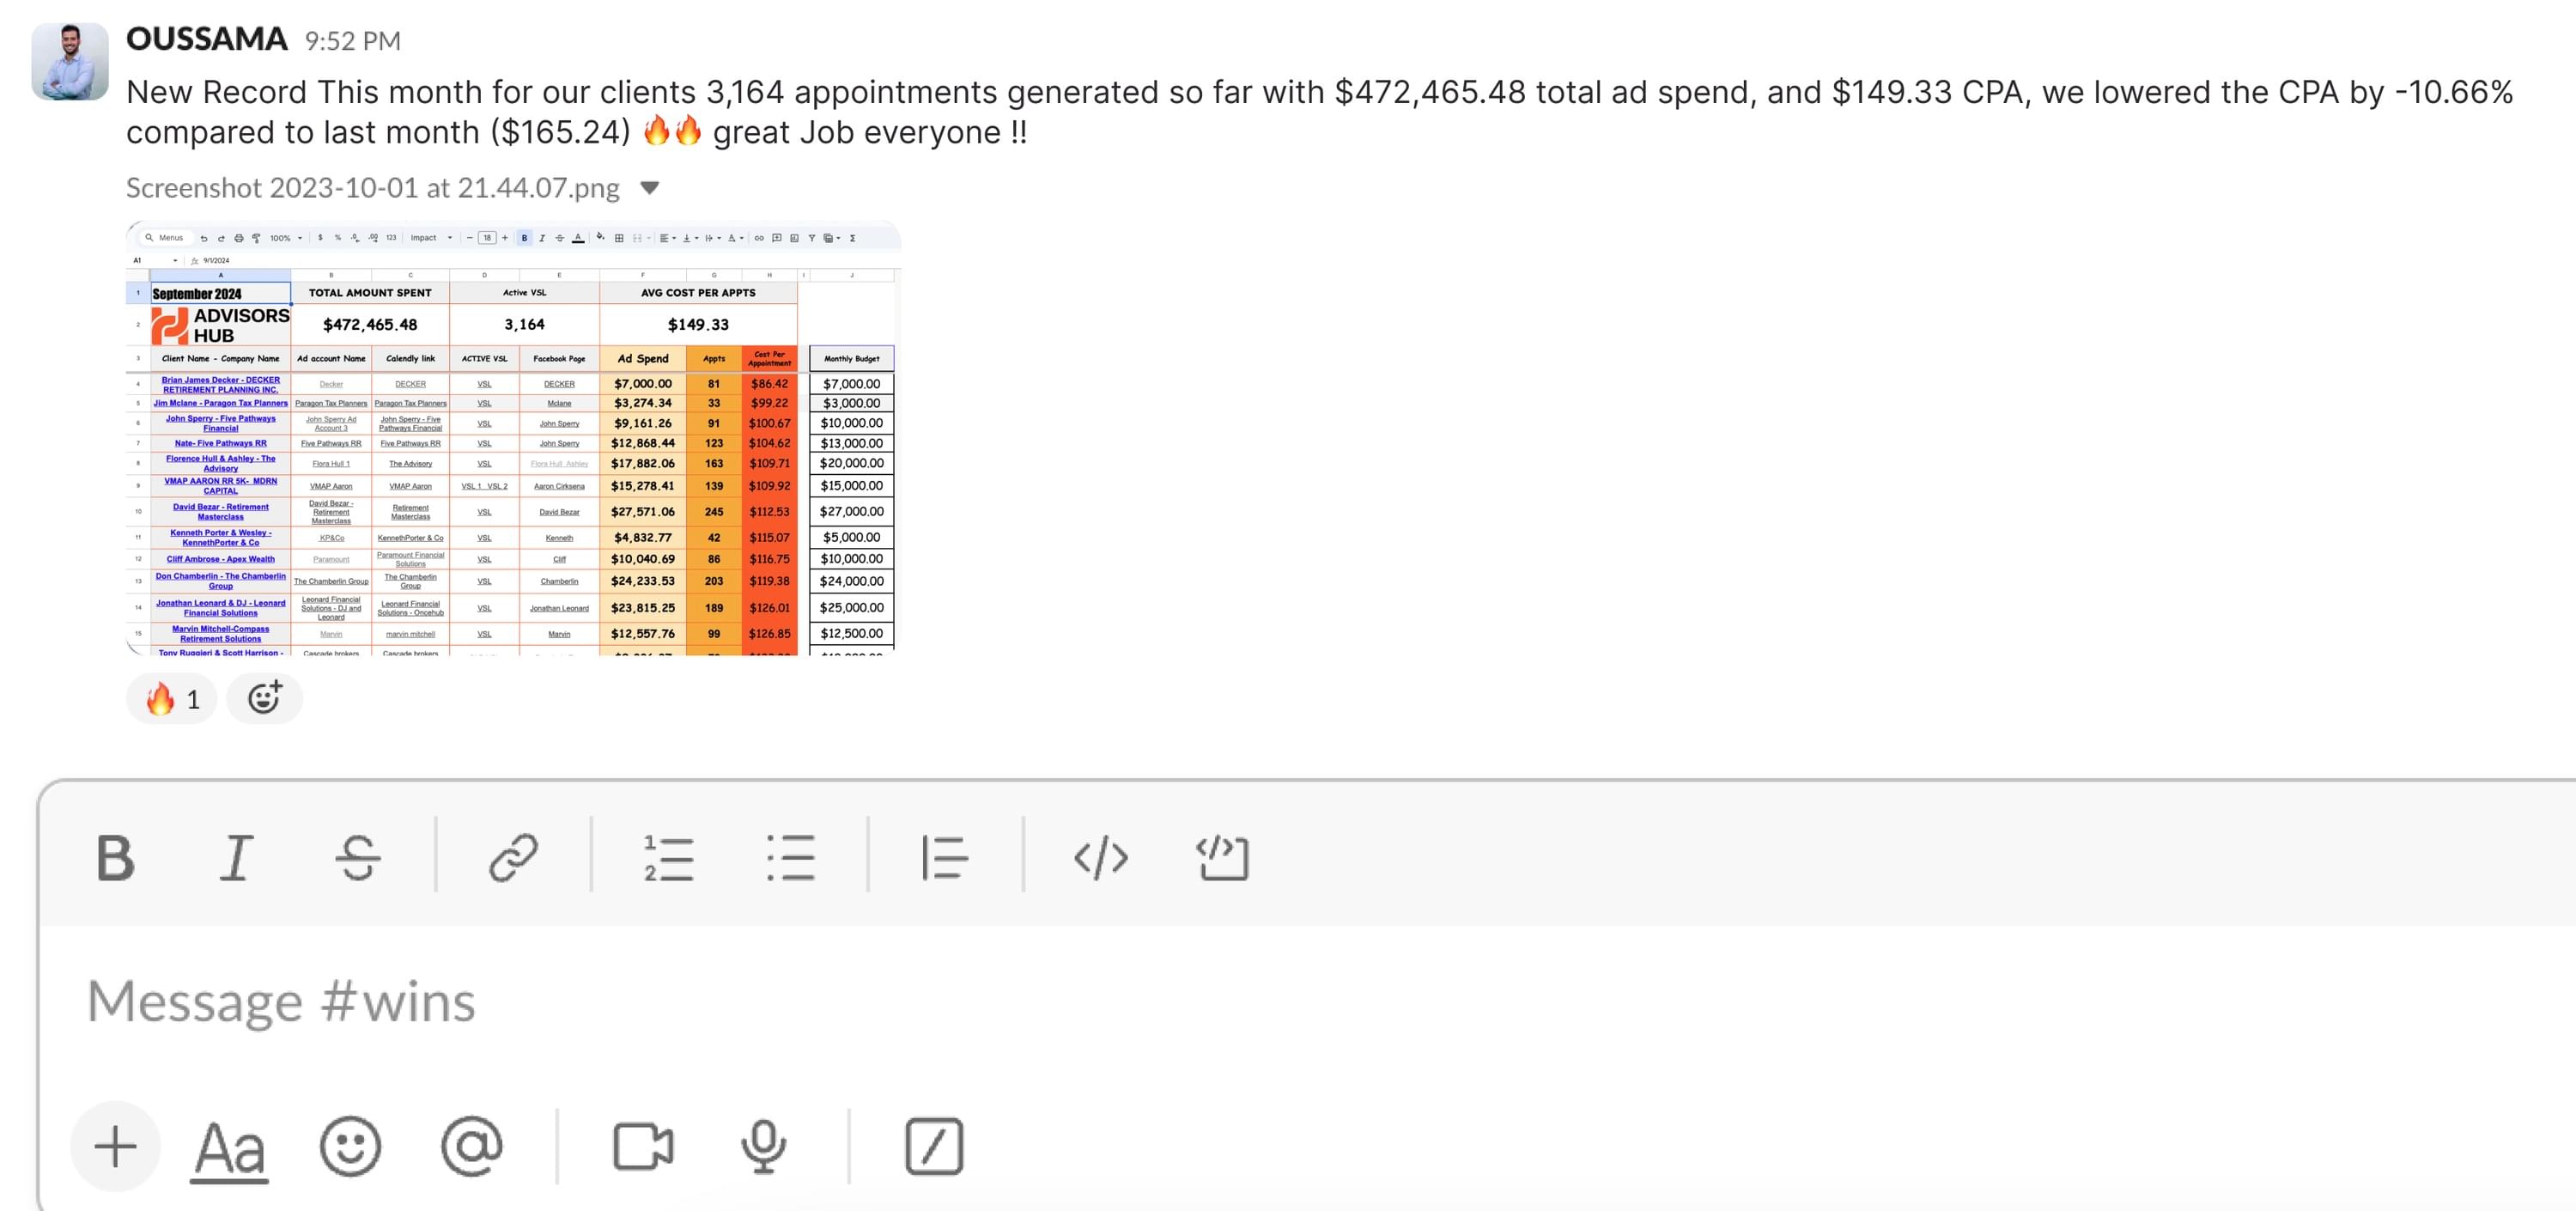
Task: Record an audio clip with microphone
Action: click(763, 1146)
